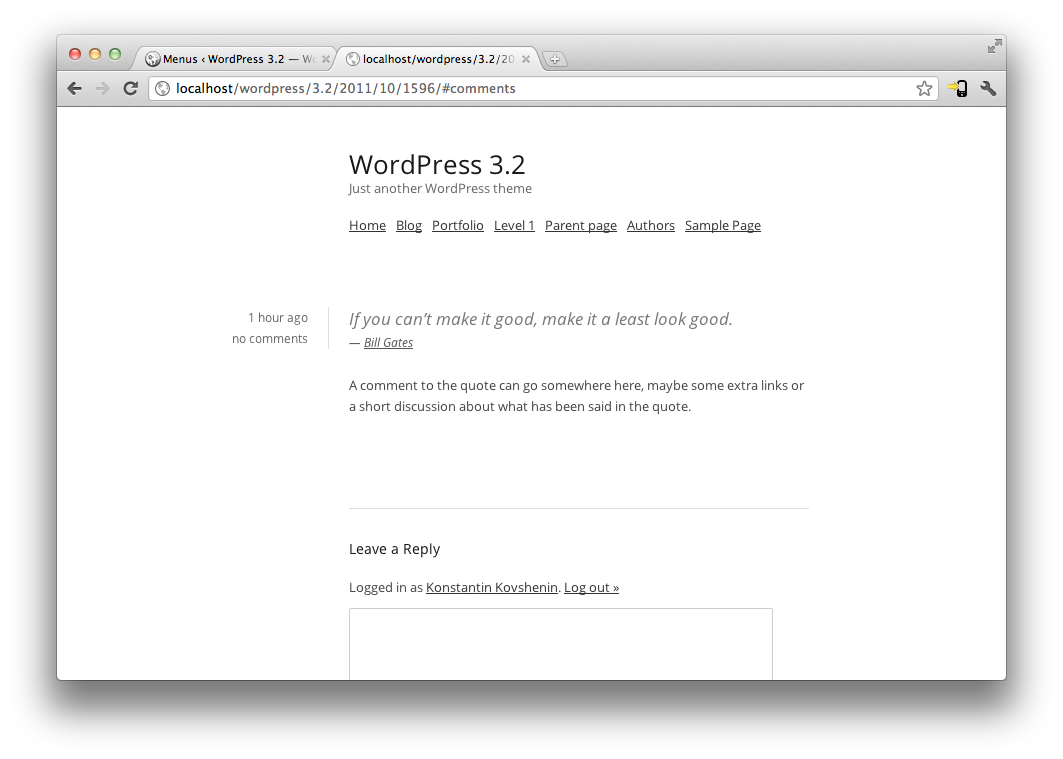Open the Blog menu item
The width and height of the screenshot is (1063, 759).
409,226
